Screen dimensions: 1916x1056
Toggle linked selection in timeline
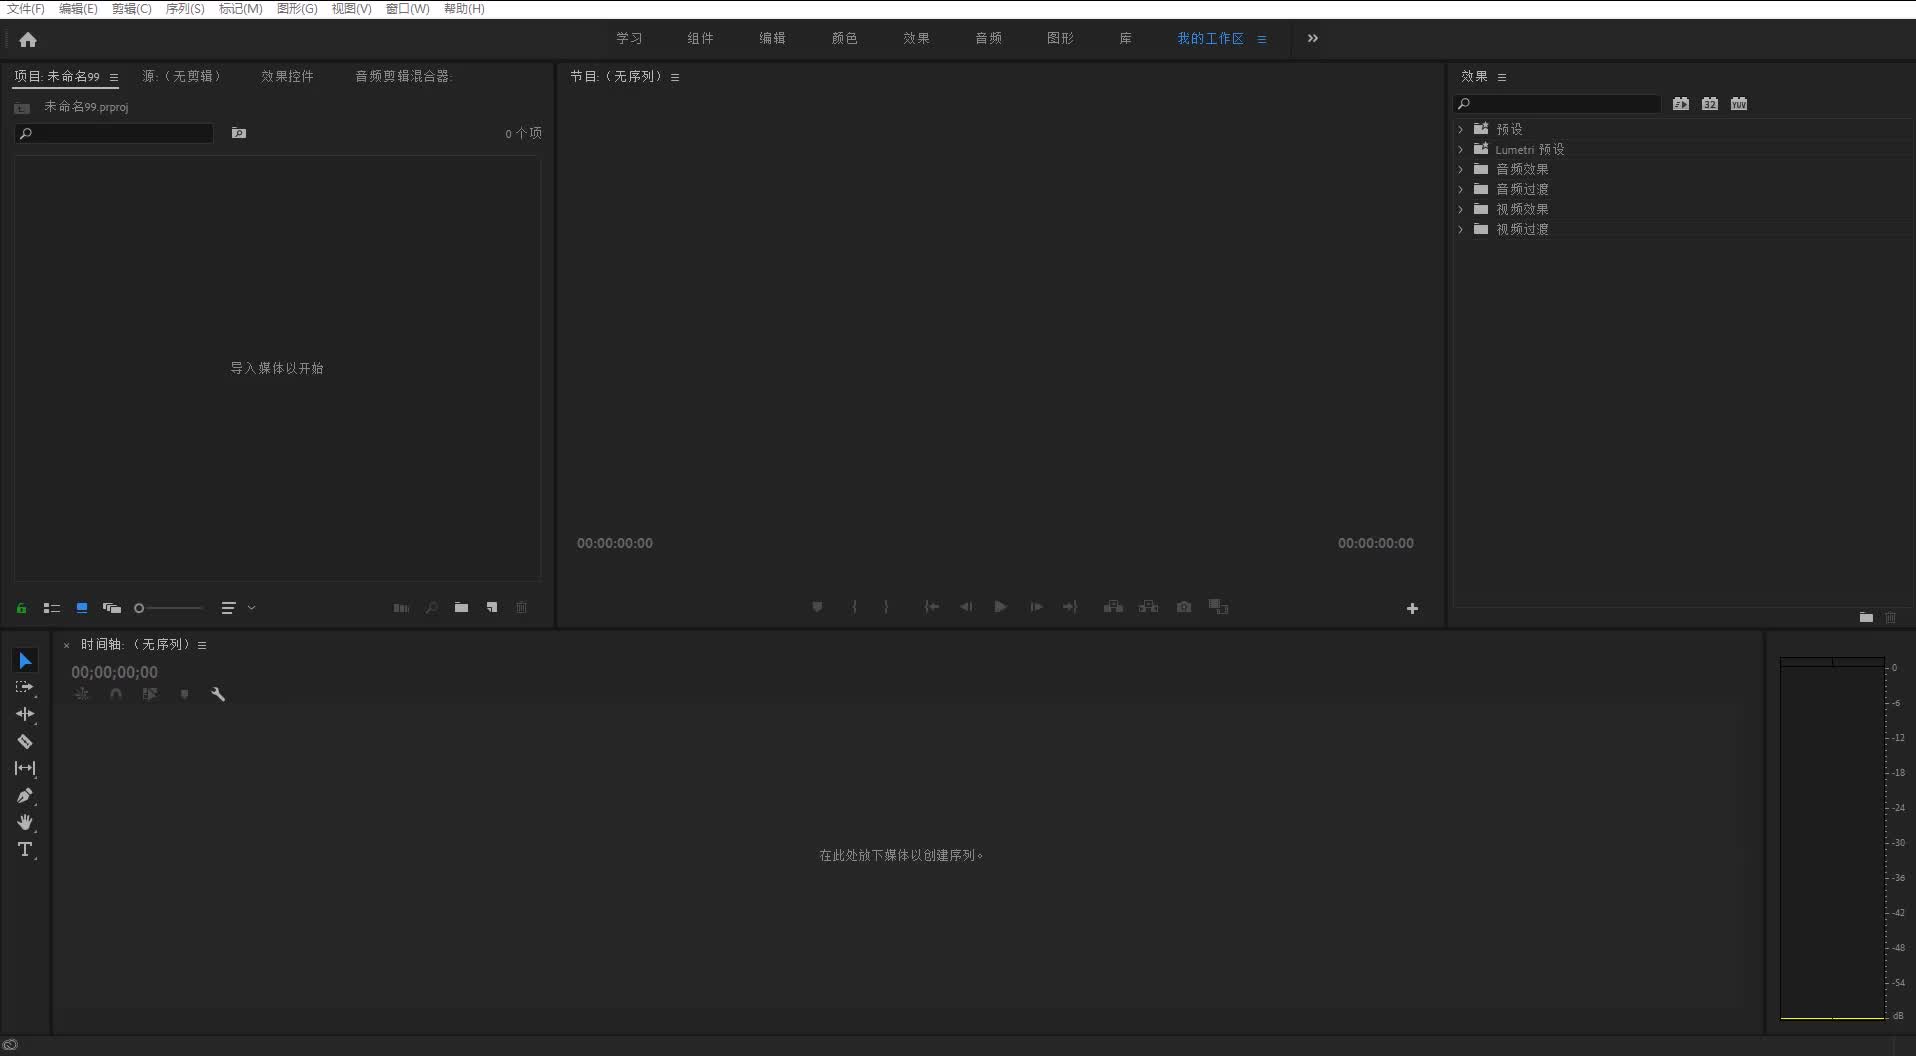(150, 694)
